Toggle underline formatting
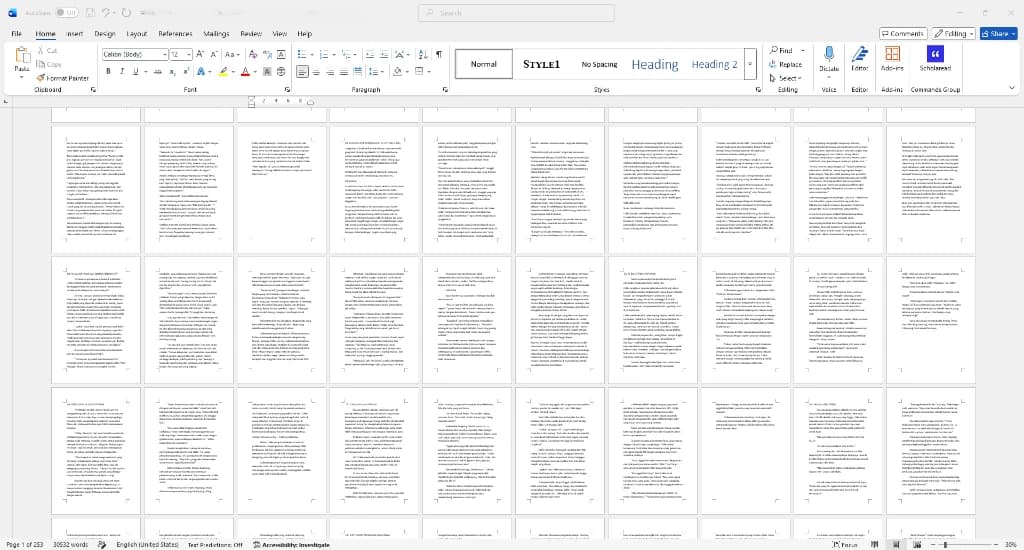The height and width of the screenshot is (550, 1024). tap(135, 71)
